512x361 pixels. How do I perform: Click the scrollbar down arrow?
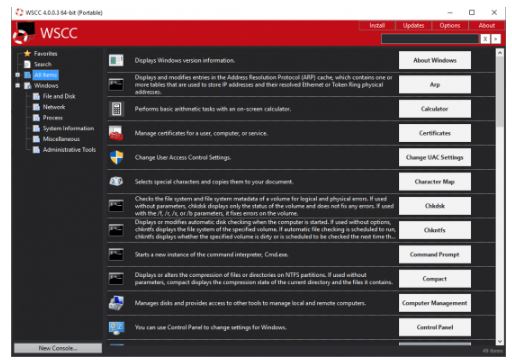(500, 341)
